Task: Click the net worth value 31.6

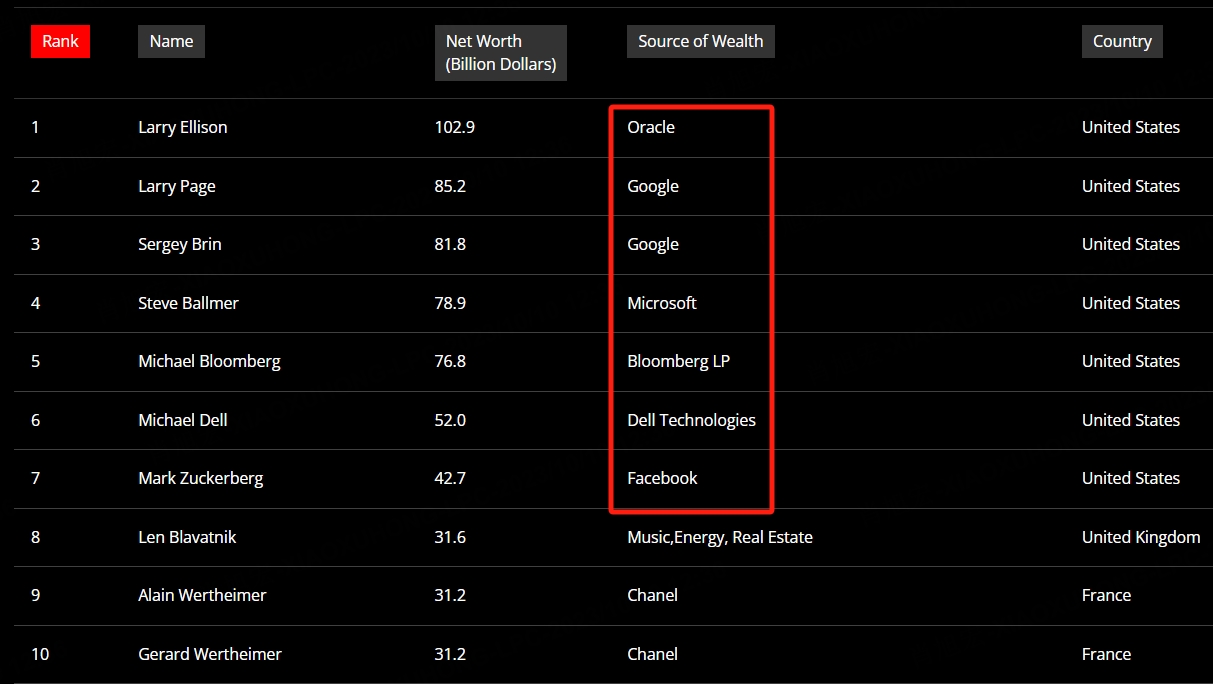Action: click(450, 537)
